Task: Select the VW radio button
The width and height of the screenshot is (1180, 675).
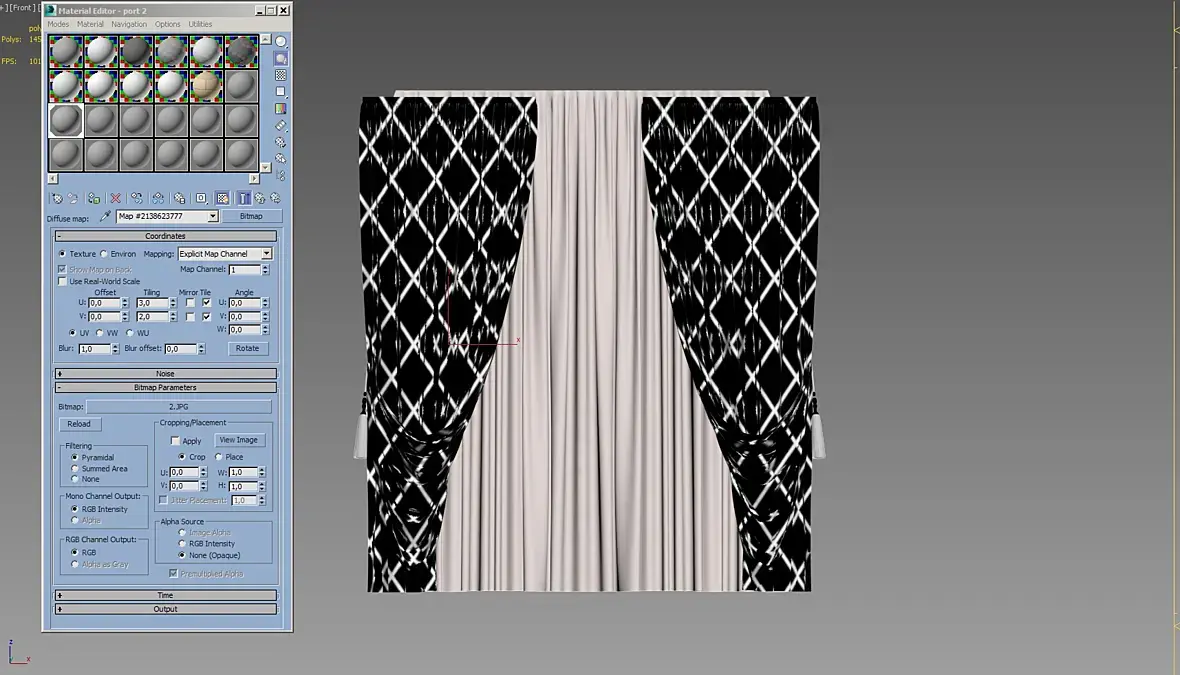Action: tap(99, 333)
